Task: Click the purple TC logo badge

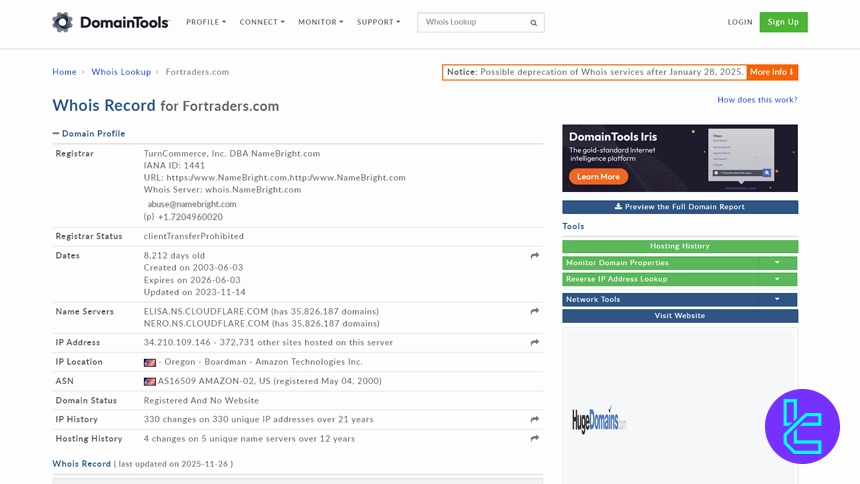Action: (802, 426)
